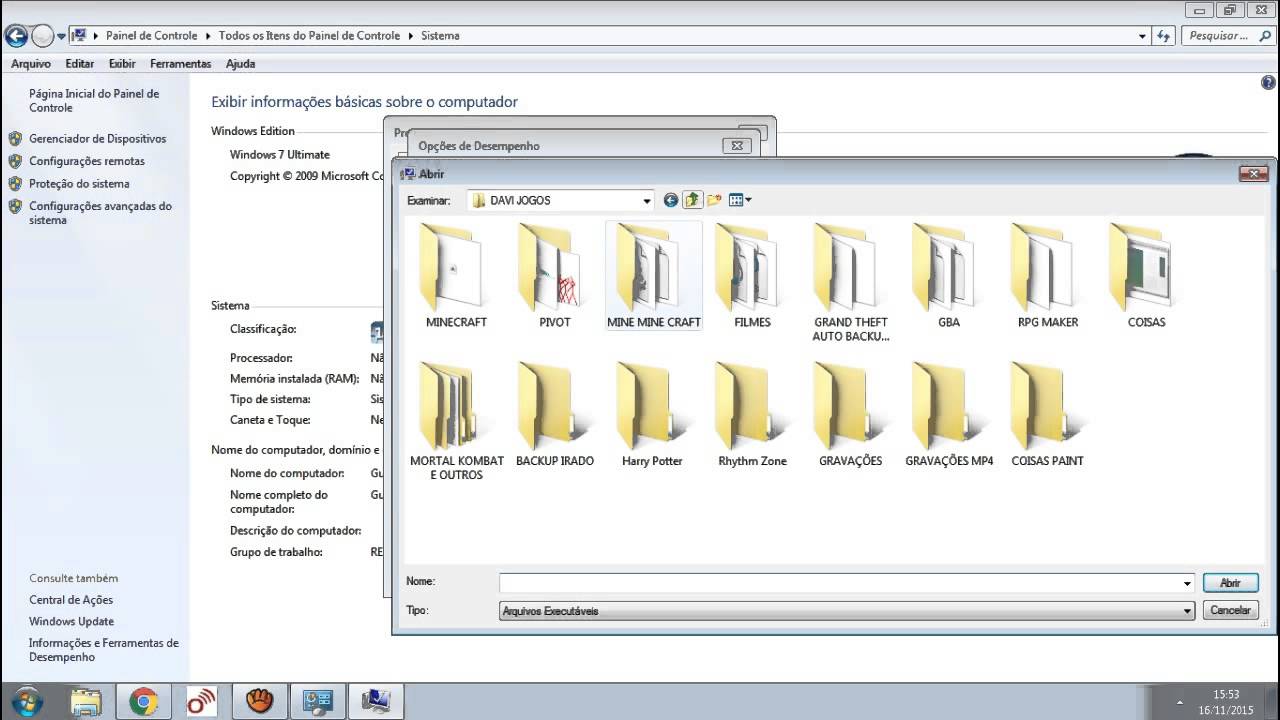This screenshot has height=720, width=1280.
Task: Open the COISAS PAINT folder
Action: click(1047, 414)
